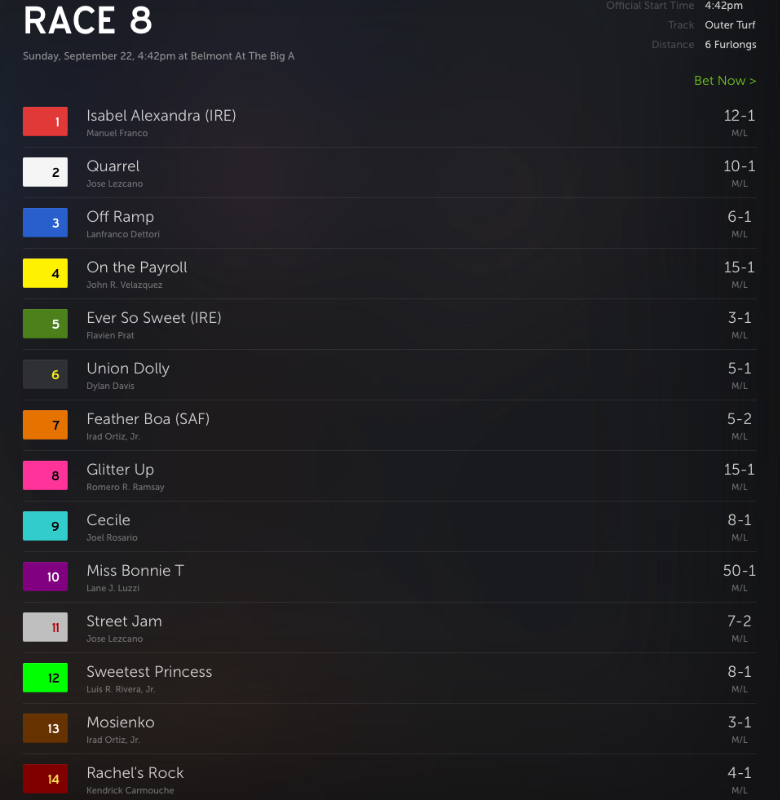This screenshot has width=780, height=800.
Task: Click the green number 5 badge
Action: tap(45, 323)
